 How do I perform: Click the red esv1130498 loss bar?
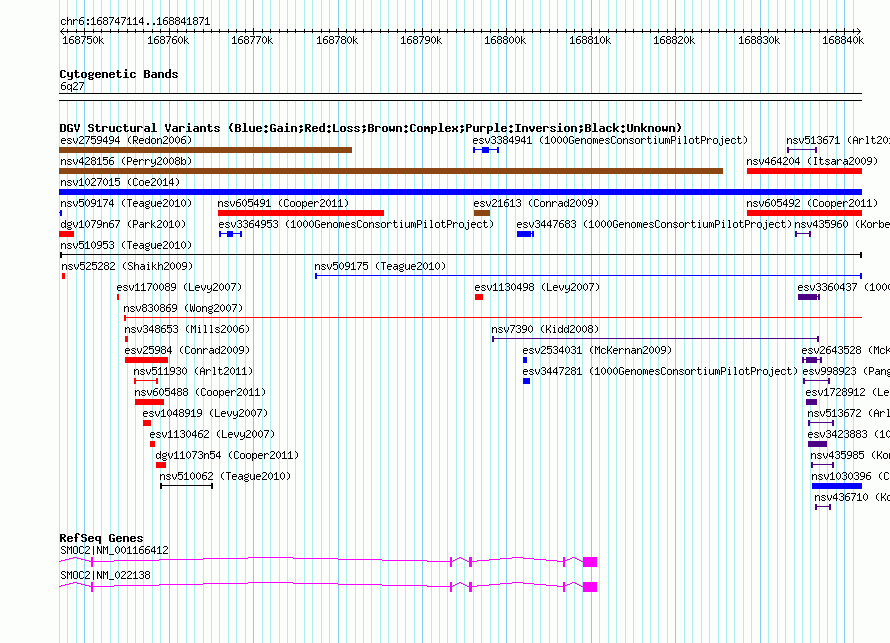(x=479, y=297)
